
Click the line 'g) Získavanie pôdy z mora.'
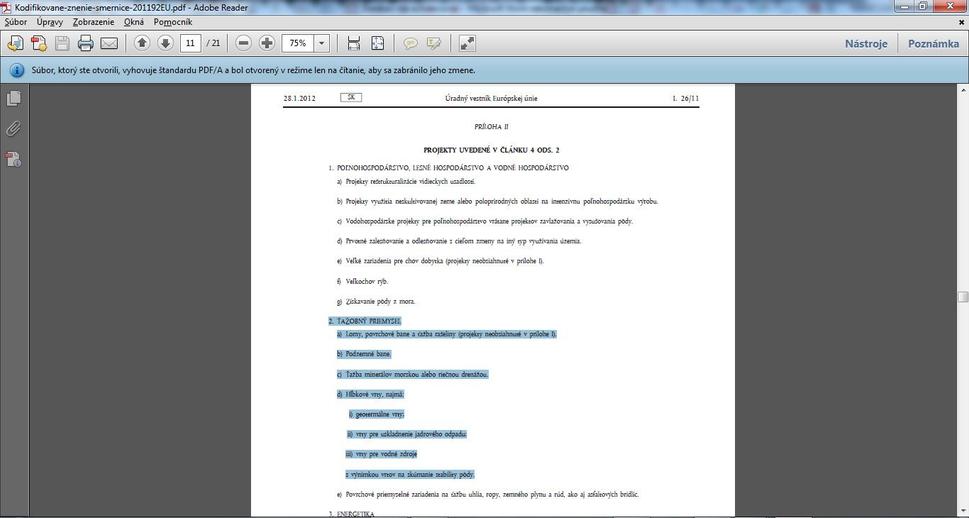(x=376, y=302)
